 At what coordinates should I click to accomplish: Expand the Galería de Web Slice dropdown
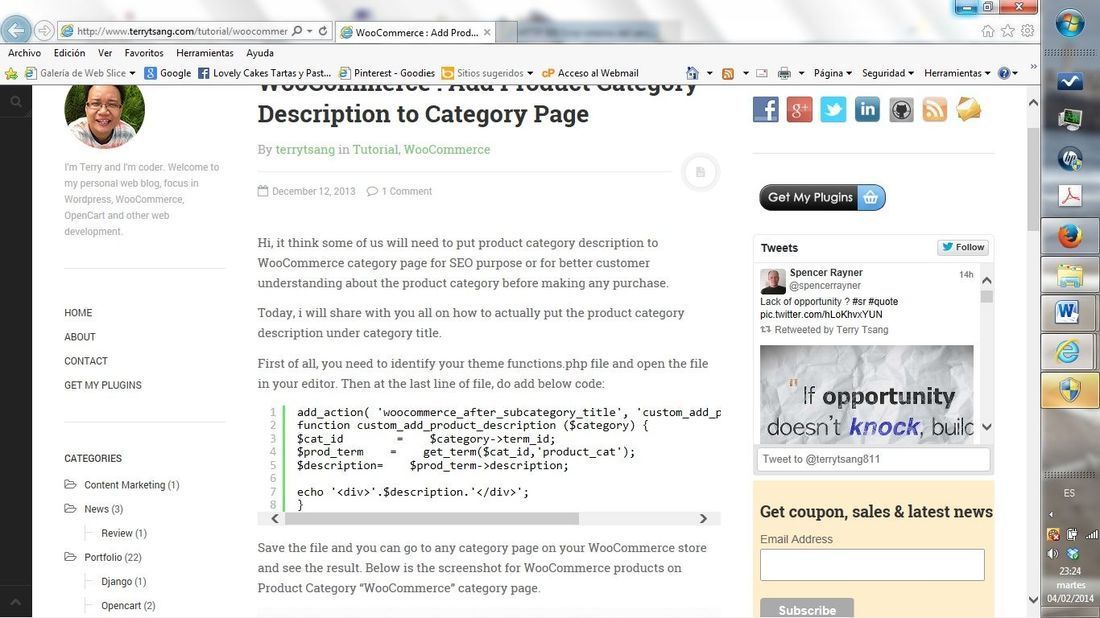[x=132, y=73]
